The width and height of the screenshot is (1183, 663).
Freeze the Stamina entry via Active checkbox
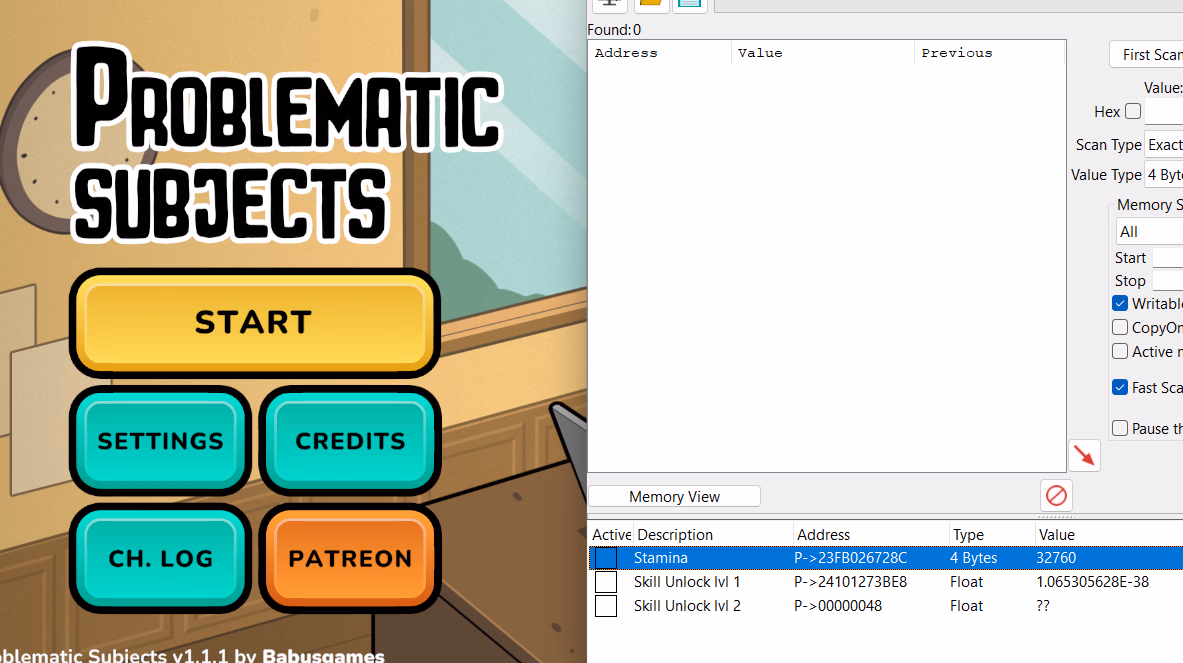606,558
